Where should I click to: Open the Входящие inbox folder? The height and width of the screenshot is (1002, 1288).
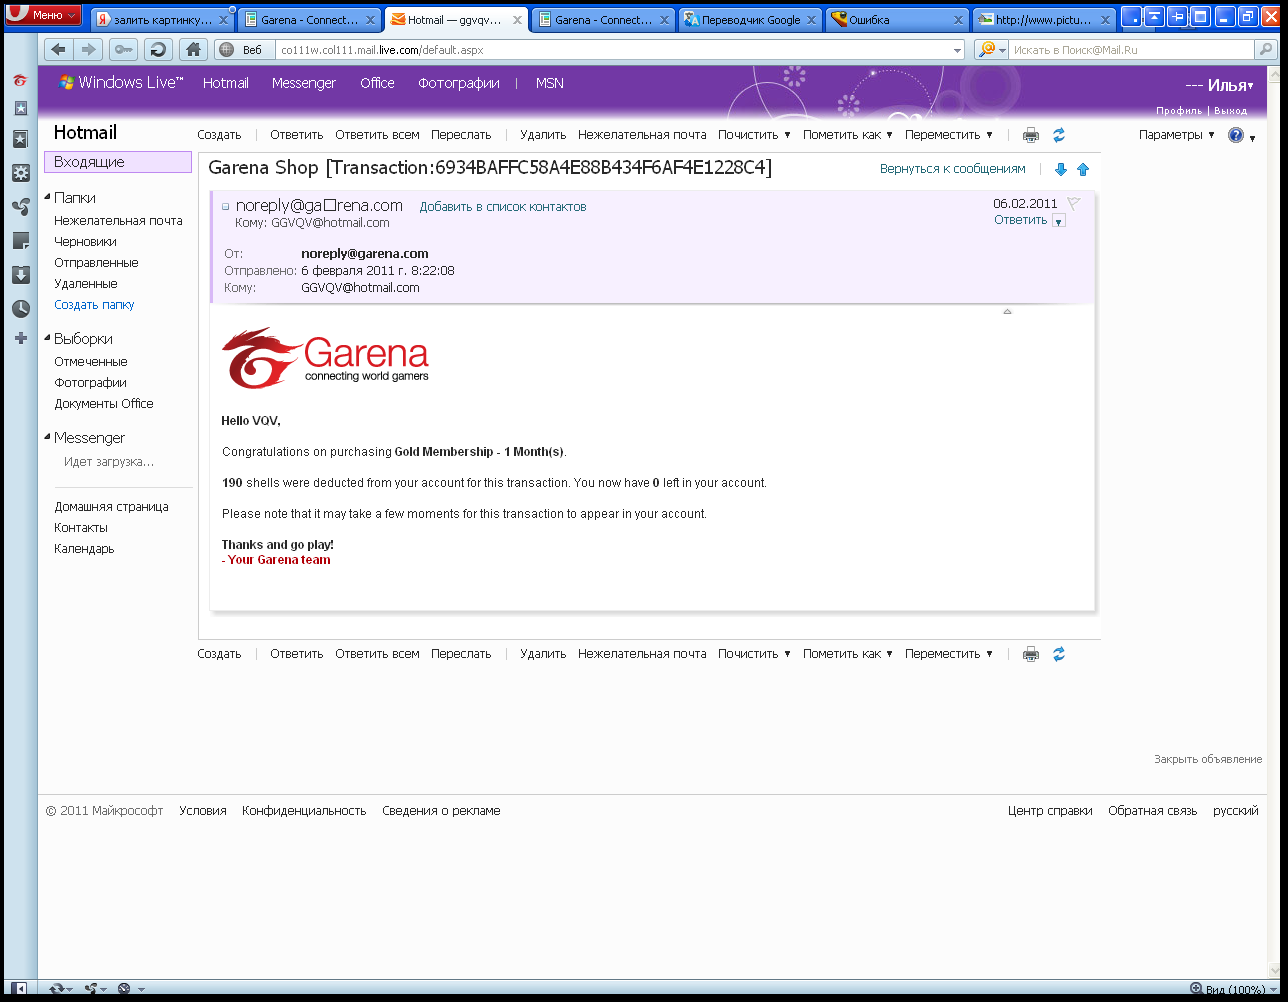coord(118,162)
